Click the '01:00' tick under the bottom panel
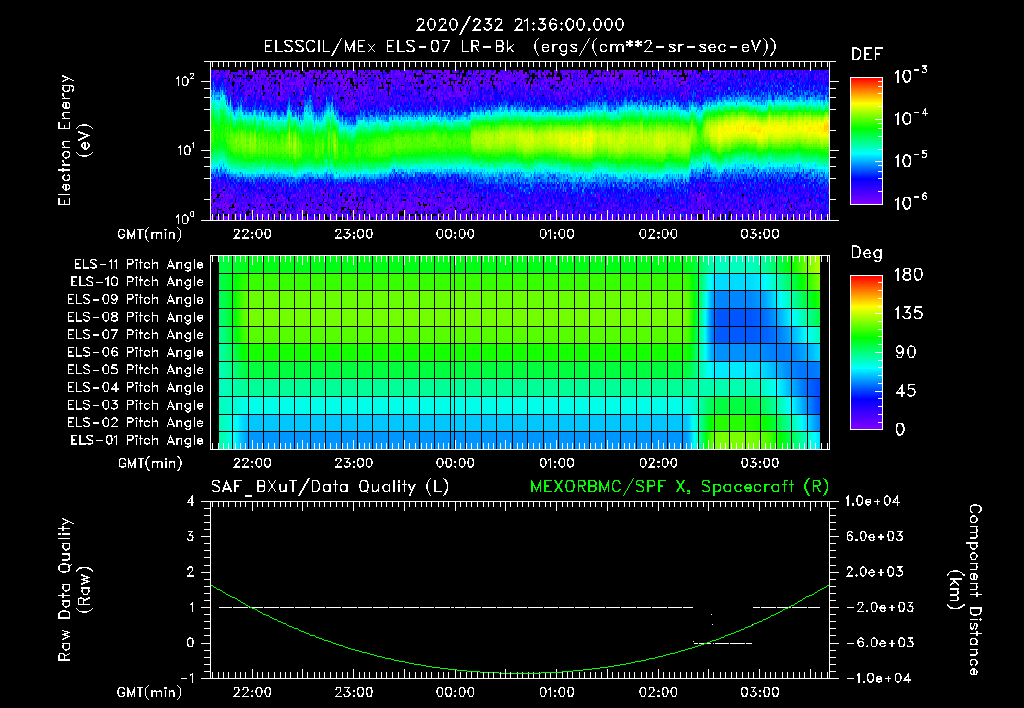 pyautogui.click(x=556, y=692)
